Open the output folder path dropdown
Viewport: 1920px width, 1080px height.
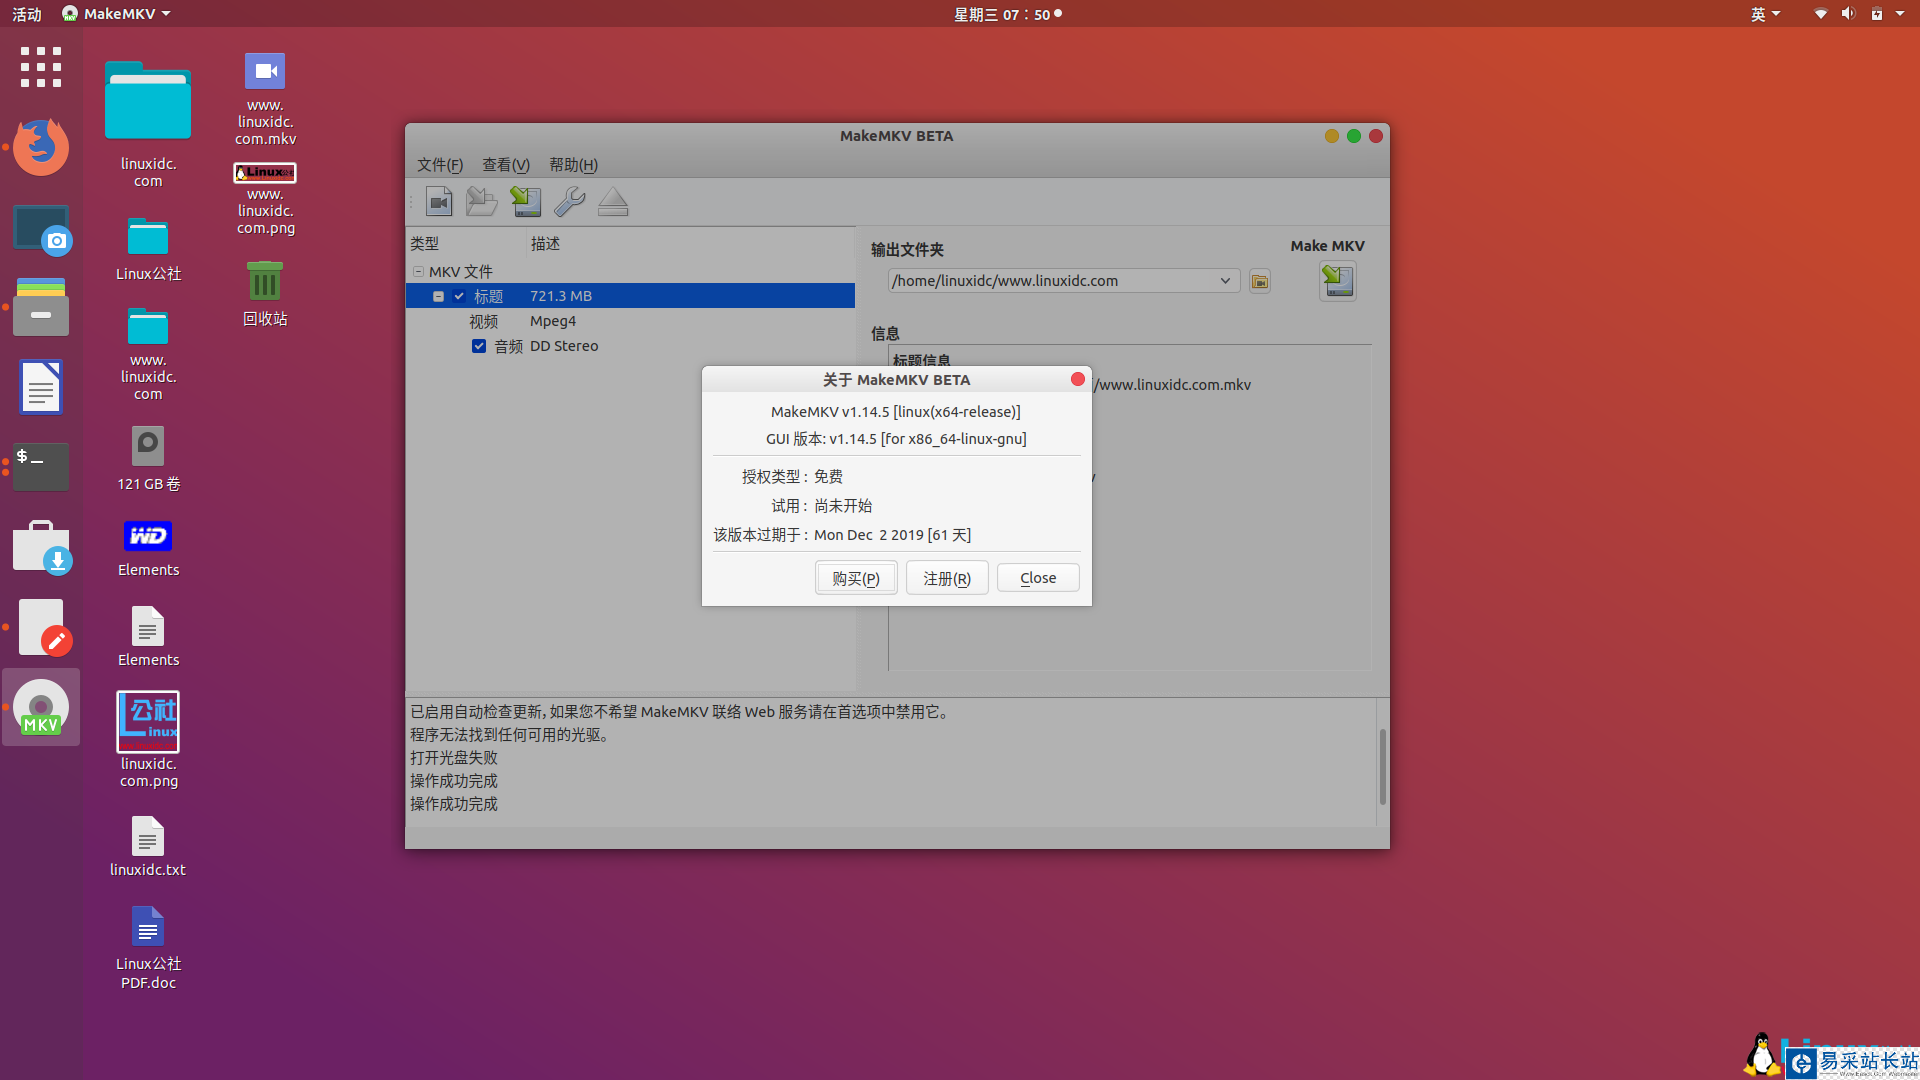pyautogui.click(x=1225, y=281)
